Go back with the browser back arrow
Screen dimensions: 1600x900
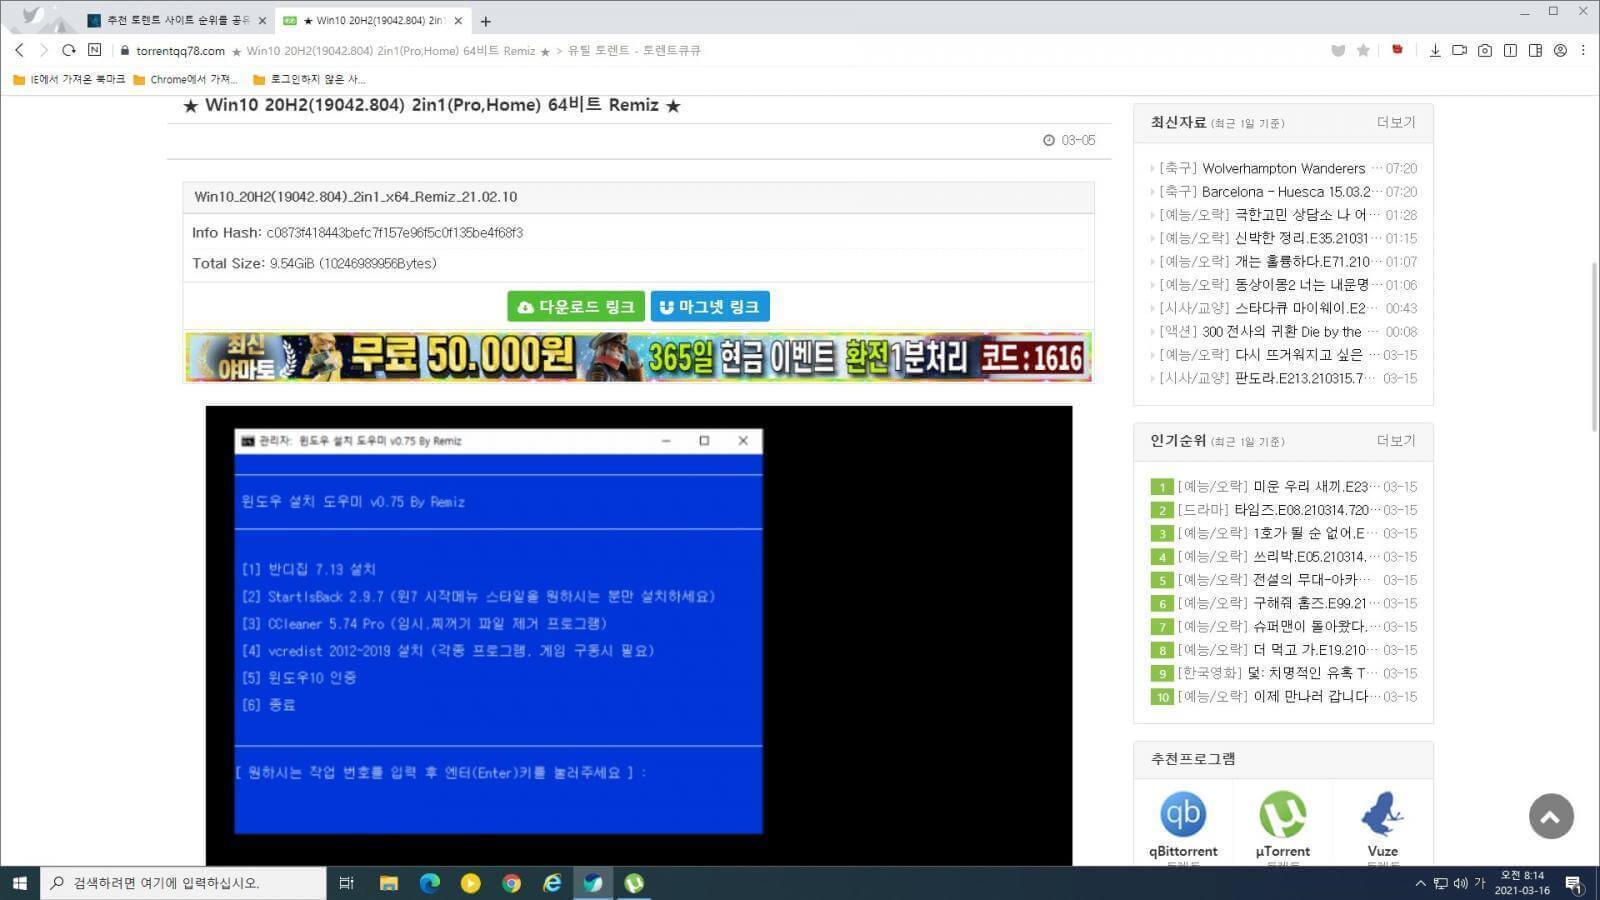point(19,50)
